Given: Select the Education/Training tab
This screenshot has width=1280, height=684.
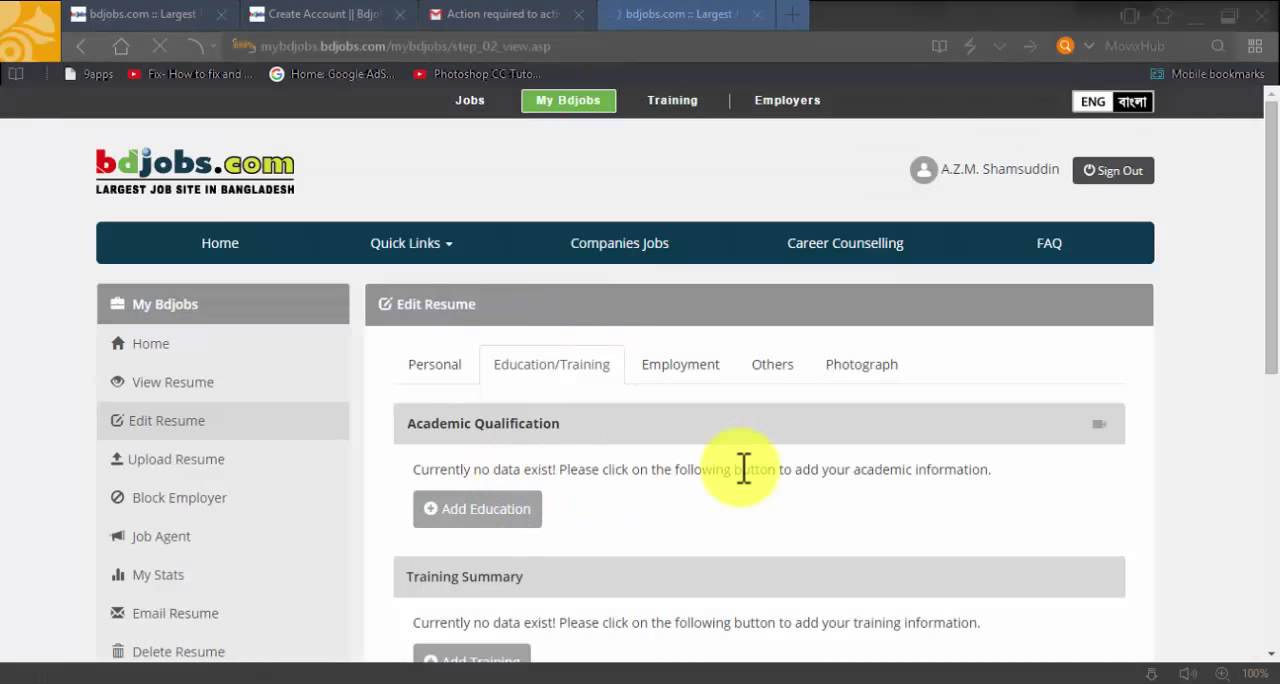Looking at the screenshot, I should 552,365.
